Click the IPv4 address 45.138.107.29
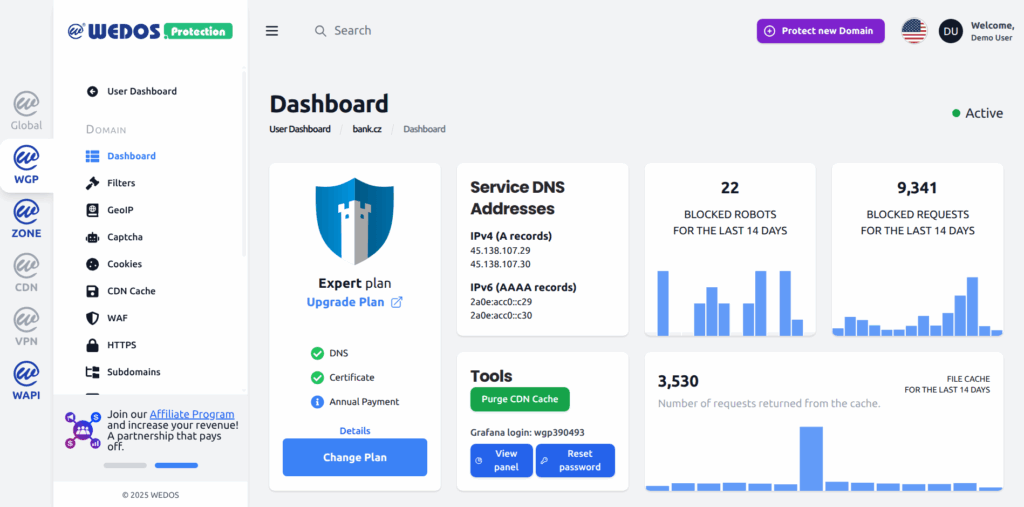The height and width of the screenshot is (507, 1024). tap(500, 251)
